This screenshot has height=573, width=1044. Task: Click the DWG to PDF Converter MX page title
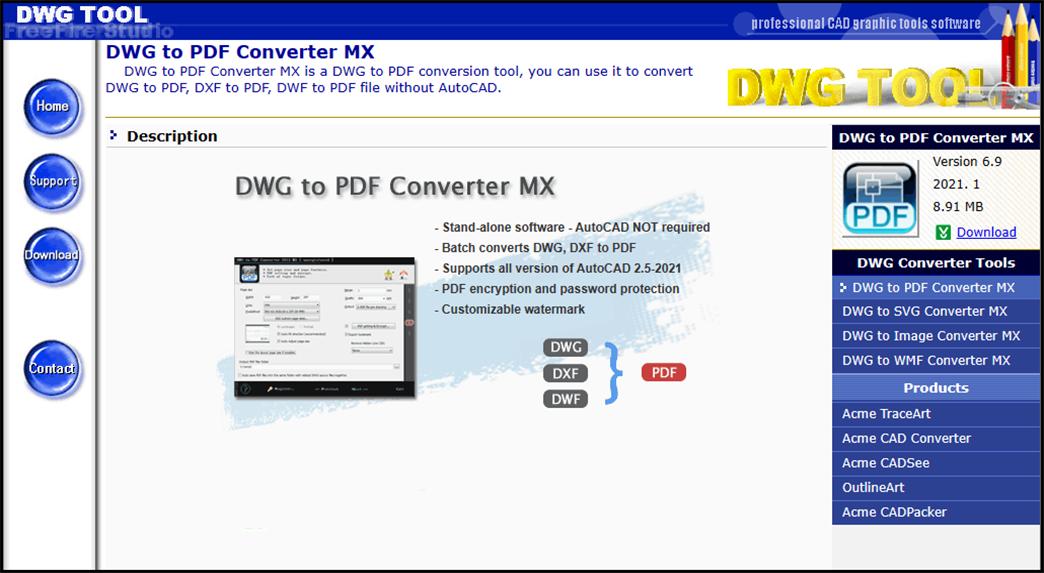click(x=240, y=52)
